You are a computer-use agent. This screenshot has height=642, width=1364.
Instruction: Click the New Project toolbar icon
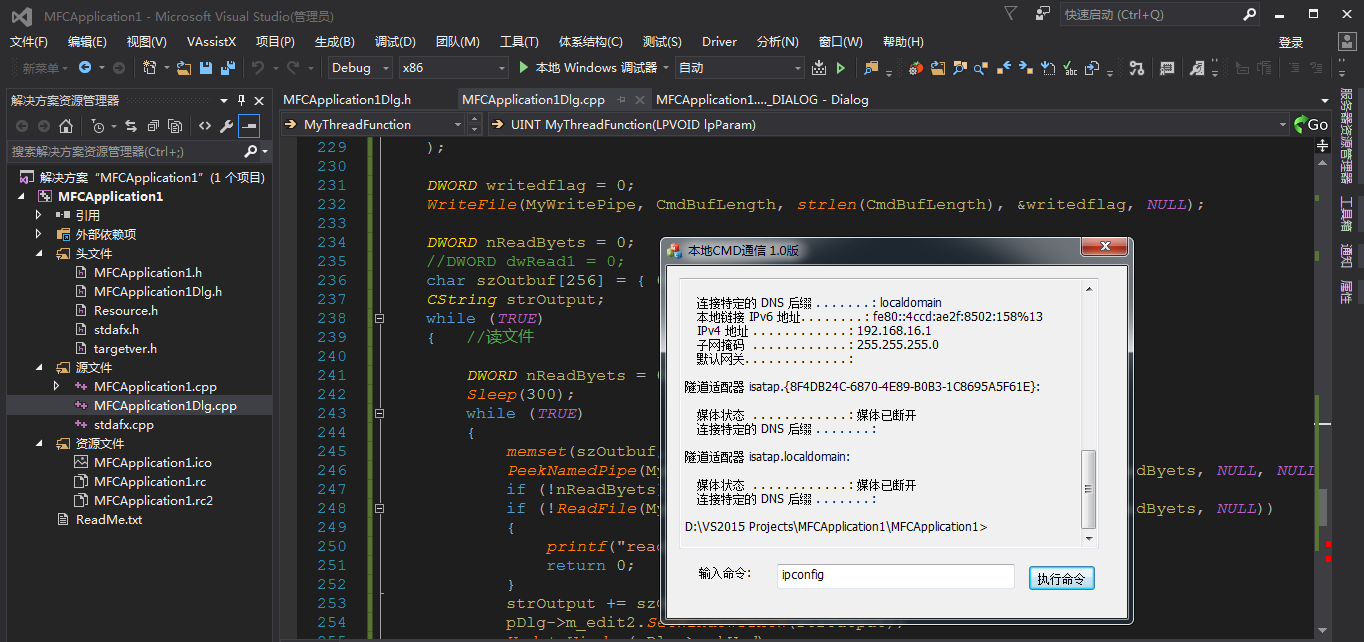[x=149, y=67]
